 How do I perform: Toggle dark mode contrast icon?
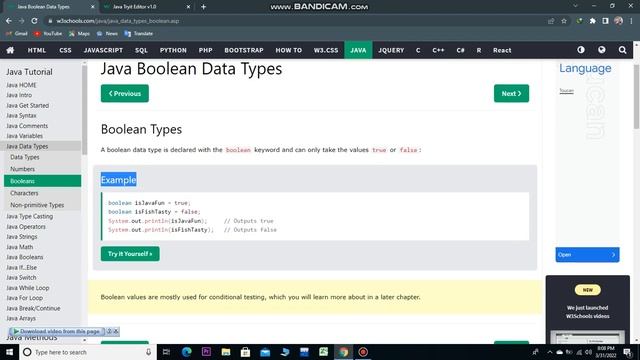pyautogui.click(x=581, y=50)
